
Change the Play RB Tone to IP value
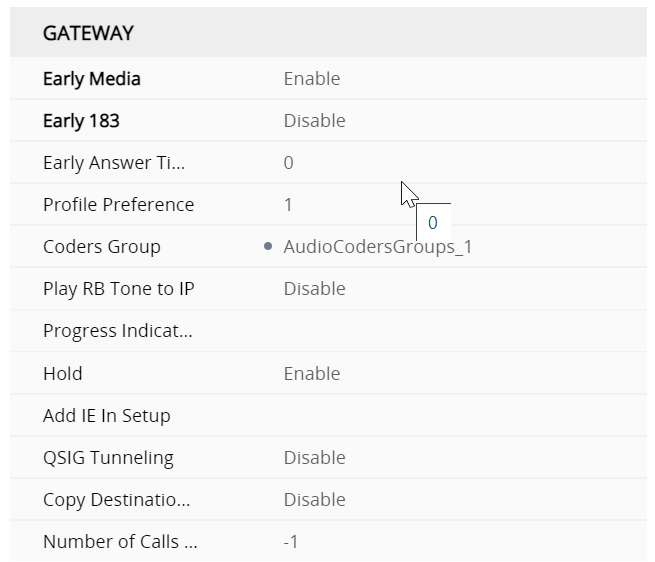[314, 289]
